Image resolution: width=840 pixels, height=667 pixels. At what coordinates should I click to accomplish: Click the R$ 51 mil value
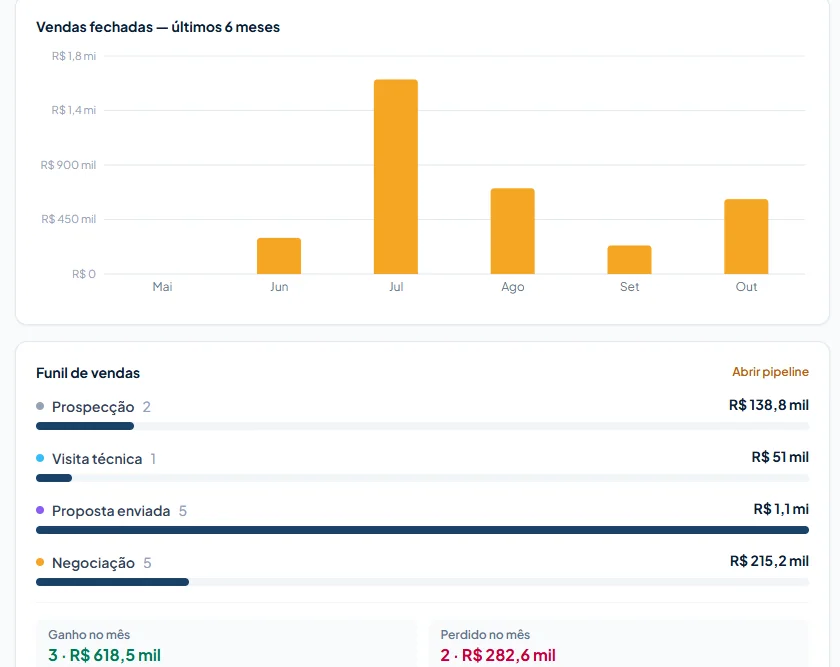tap(780, 457)
